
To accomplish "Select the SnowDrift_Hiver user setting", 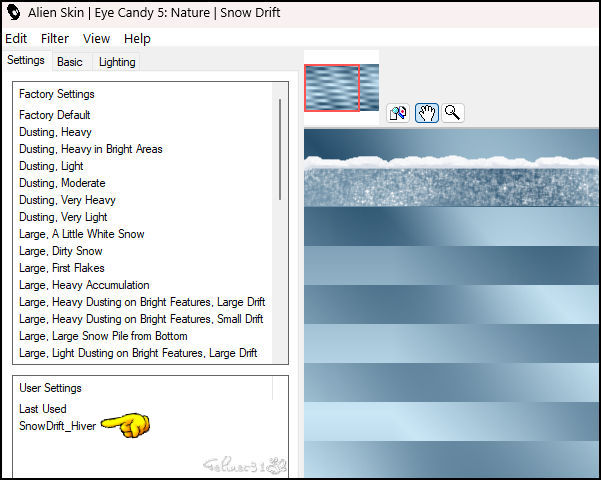I will pyautogui.click(x=58, y=426).
